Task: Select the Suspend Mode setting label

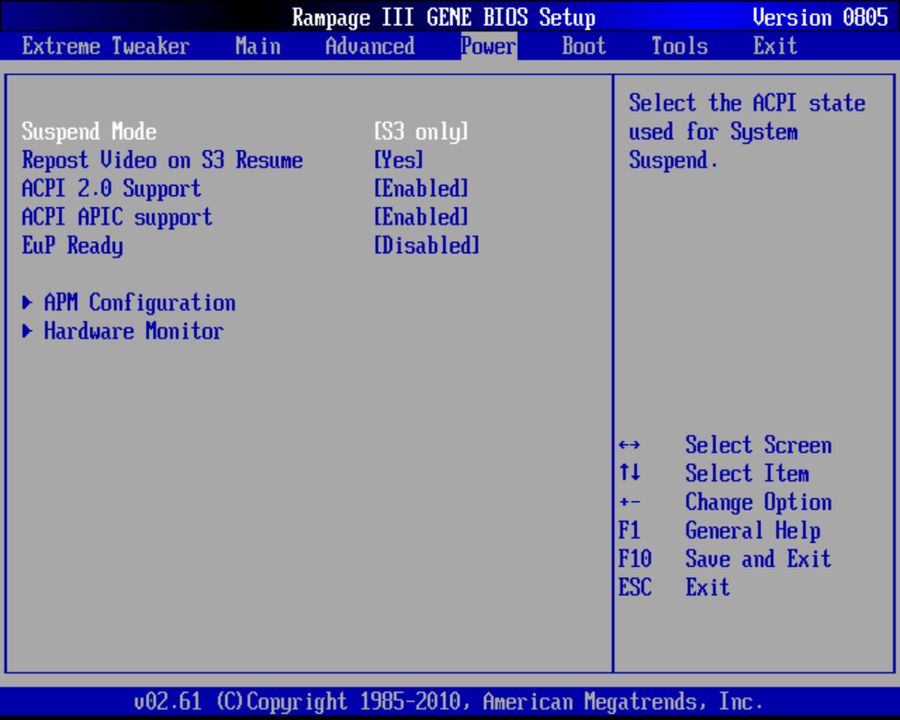Action: pos(89,131)
